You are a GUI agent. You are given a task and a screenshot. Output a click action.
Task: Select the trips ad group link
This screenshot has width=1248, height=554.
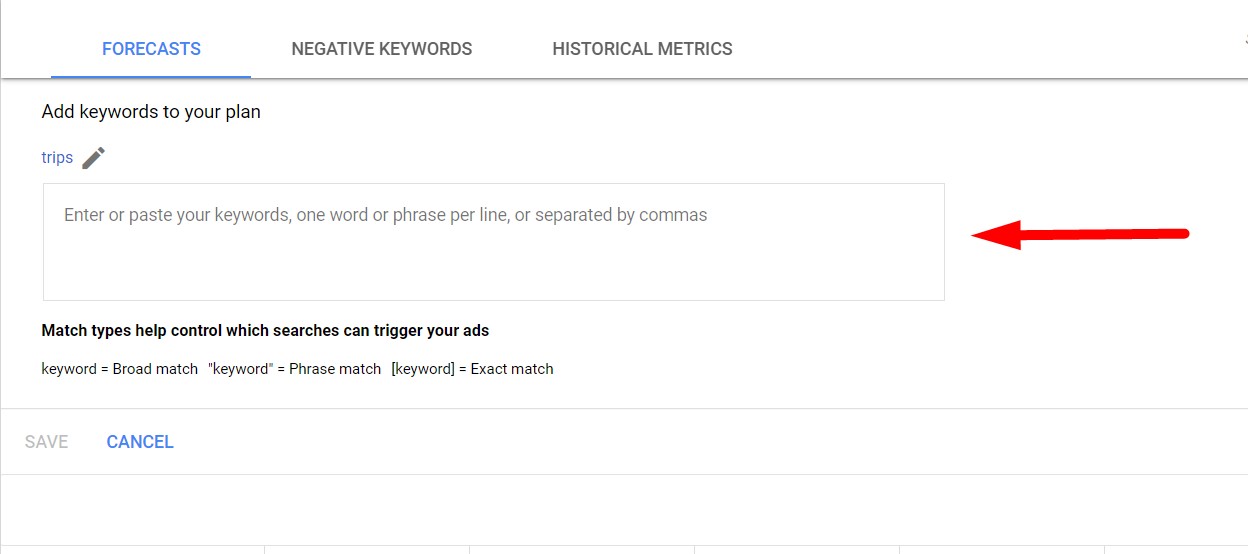57,158
